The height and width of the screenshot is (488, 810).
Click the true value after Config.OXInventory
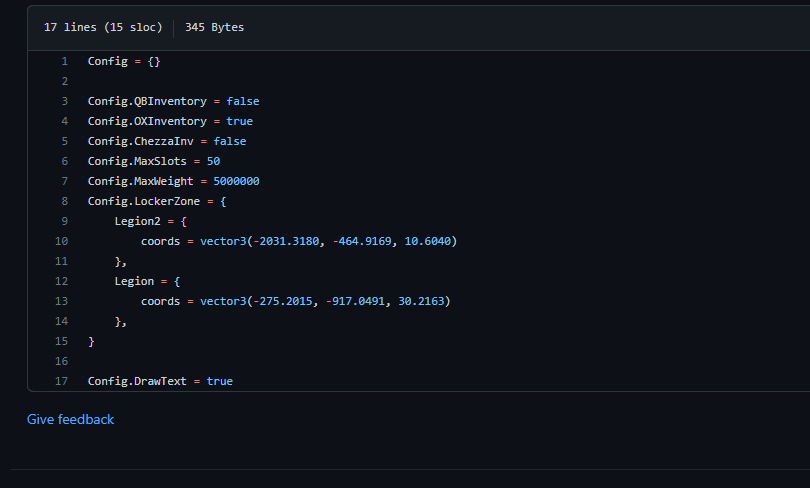coord(239,121)
